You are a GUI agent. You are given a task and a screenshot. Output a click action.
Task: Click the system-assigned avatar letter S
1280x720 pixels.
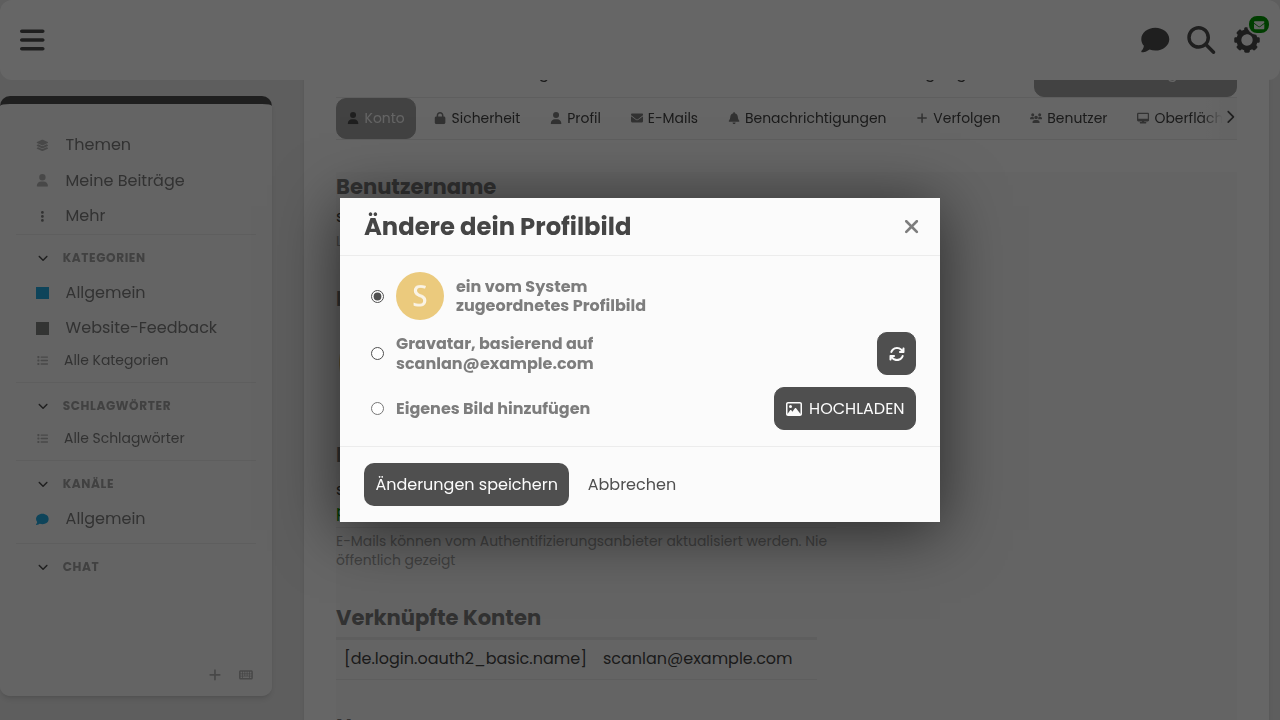point(420,296)
